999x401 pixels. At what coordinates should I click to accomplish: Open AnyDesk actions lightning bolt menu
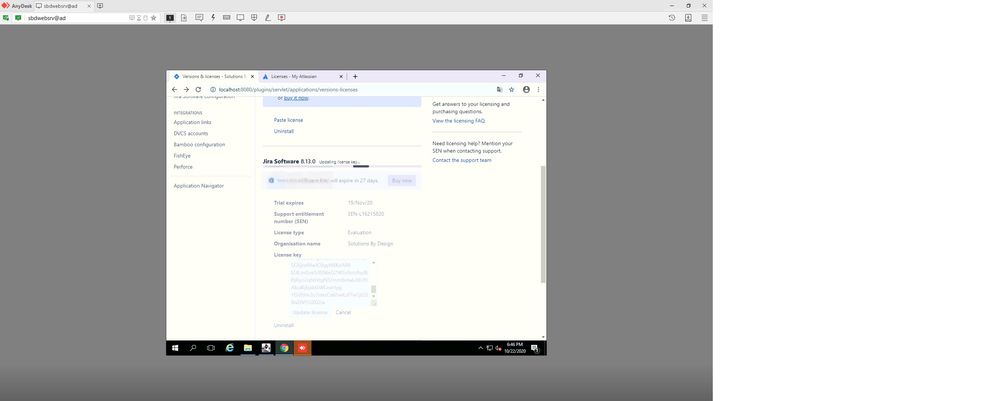[x=213, y=18]
